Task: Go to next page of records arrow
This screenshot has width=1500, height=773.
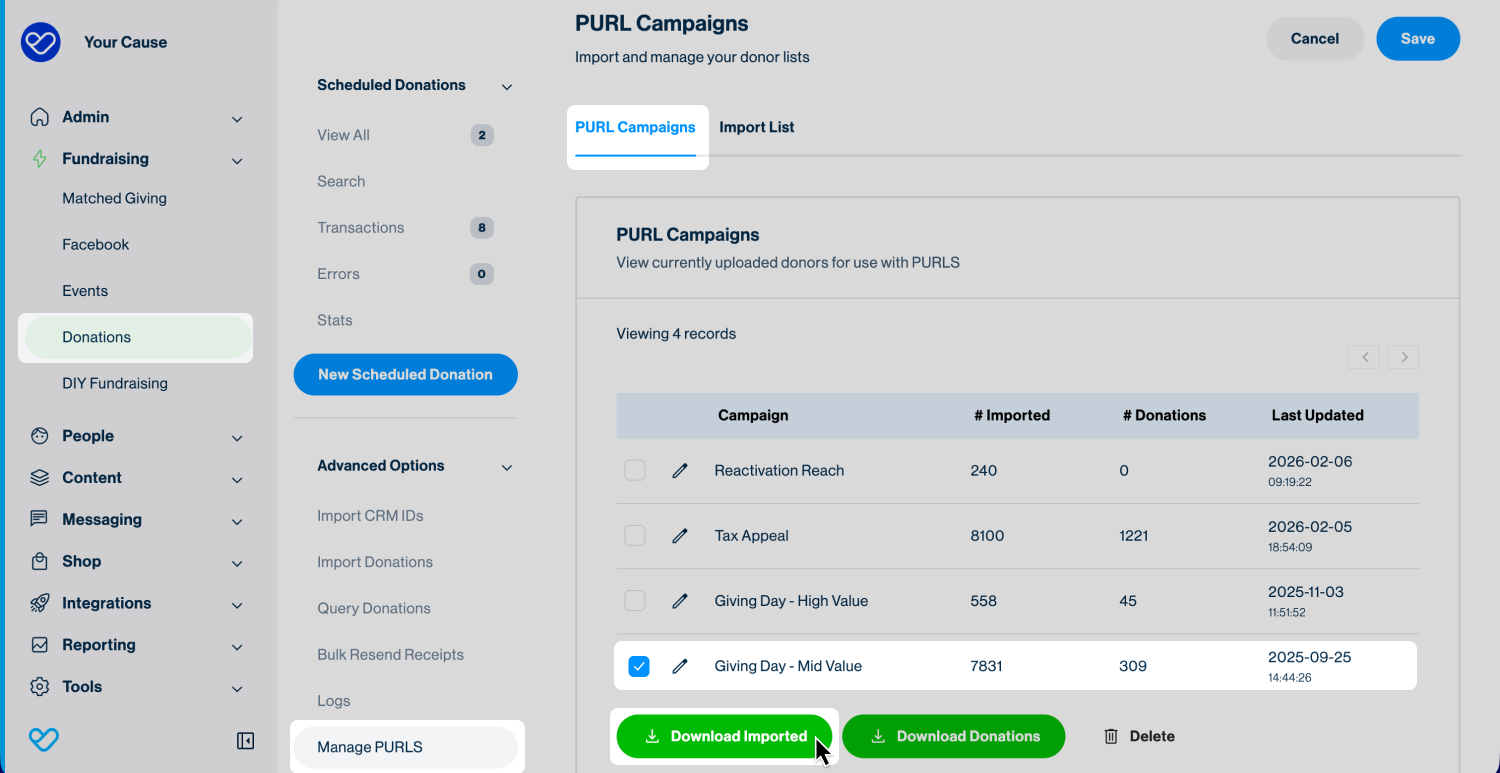Action: (x=1403, y=357)
